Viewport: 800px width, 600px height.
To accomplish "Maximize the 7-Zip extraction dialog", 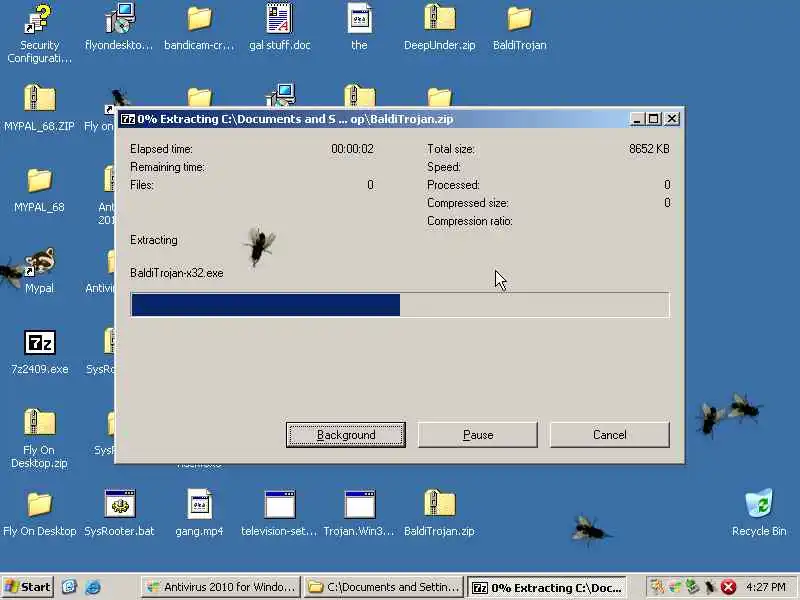I will click(654, 119).
